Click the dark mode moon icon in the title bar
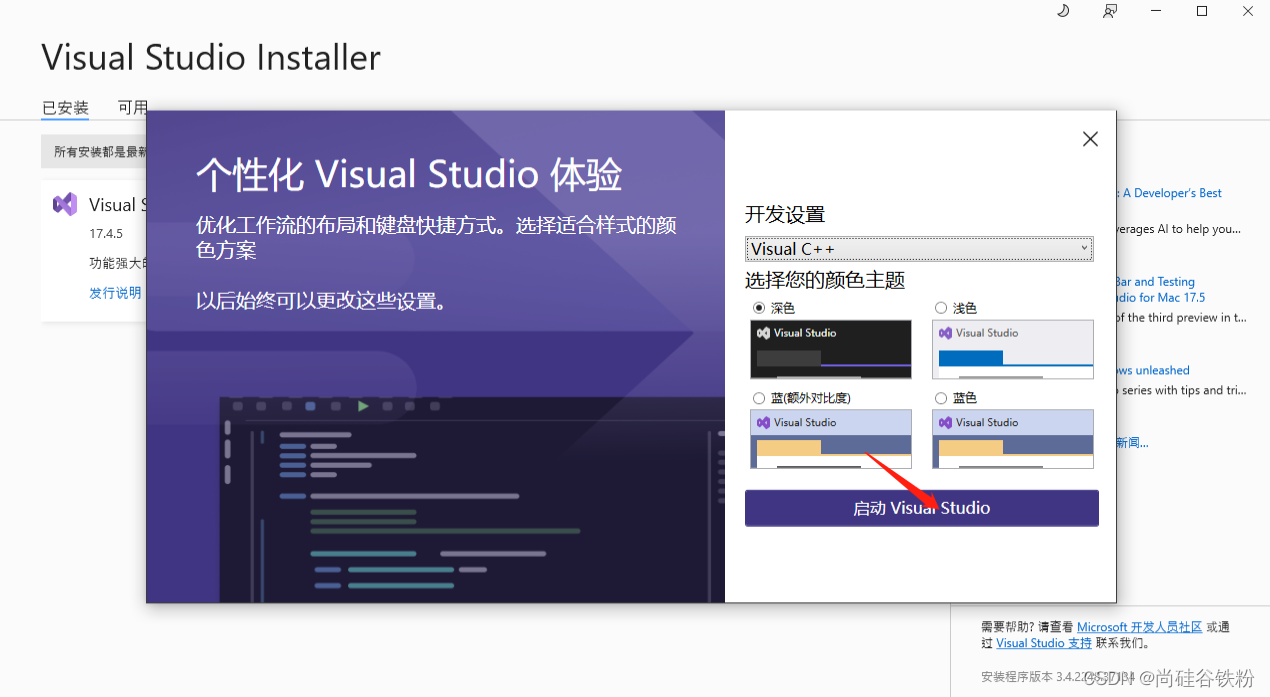Viewport: 1270px width, 697px height. click(1063, 11)
